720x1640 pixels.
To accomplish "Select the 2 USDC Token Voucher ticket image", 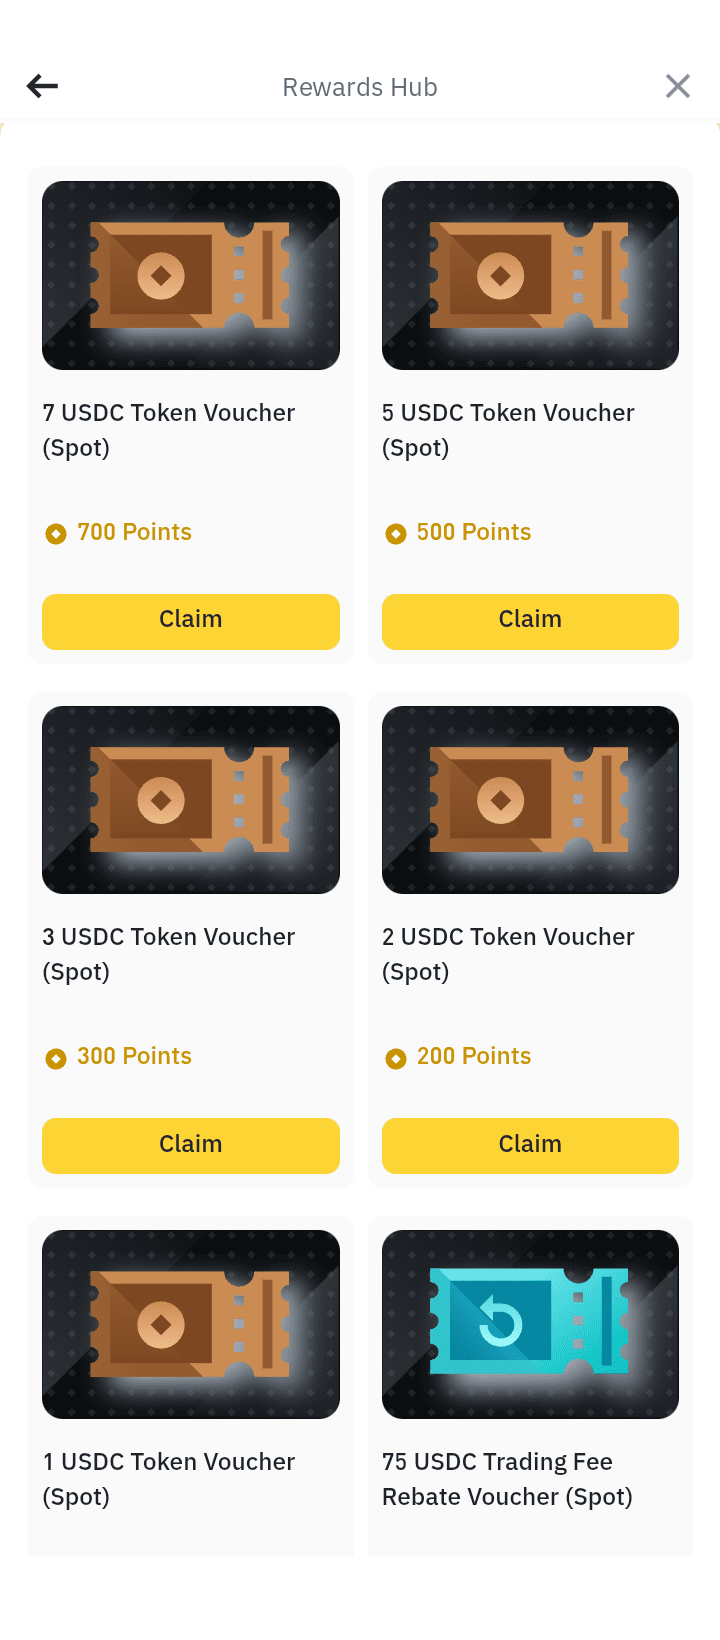I will (530, 800).
